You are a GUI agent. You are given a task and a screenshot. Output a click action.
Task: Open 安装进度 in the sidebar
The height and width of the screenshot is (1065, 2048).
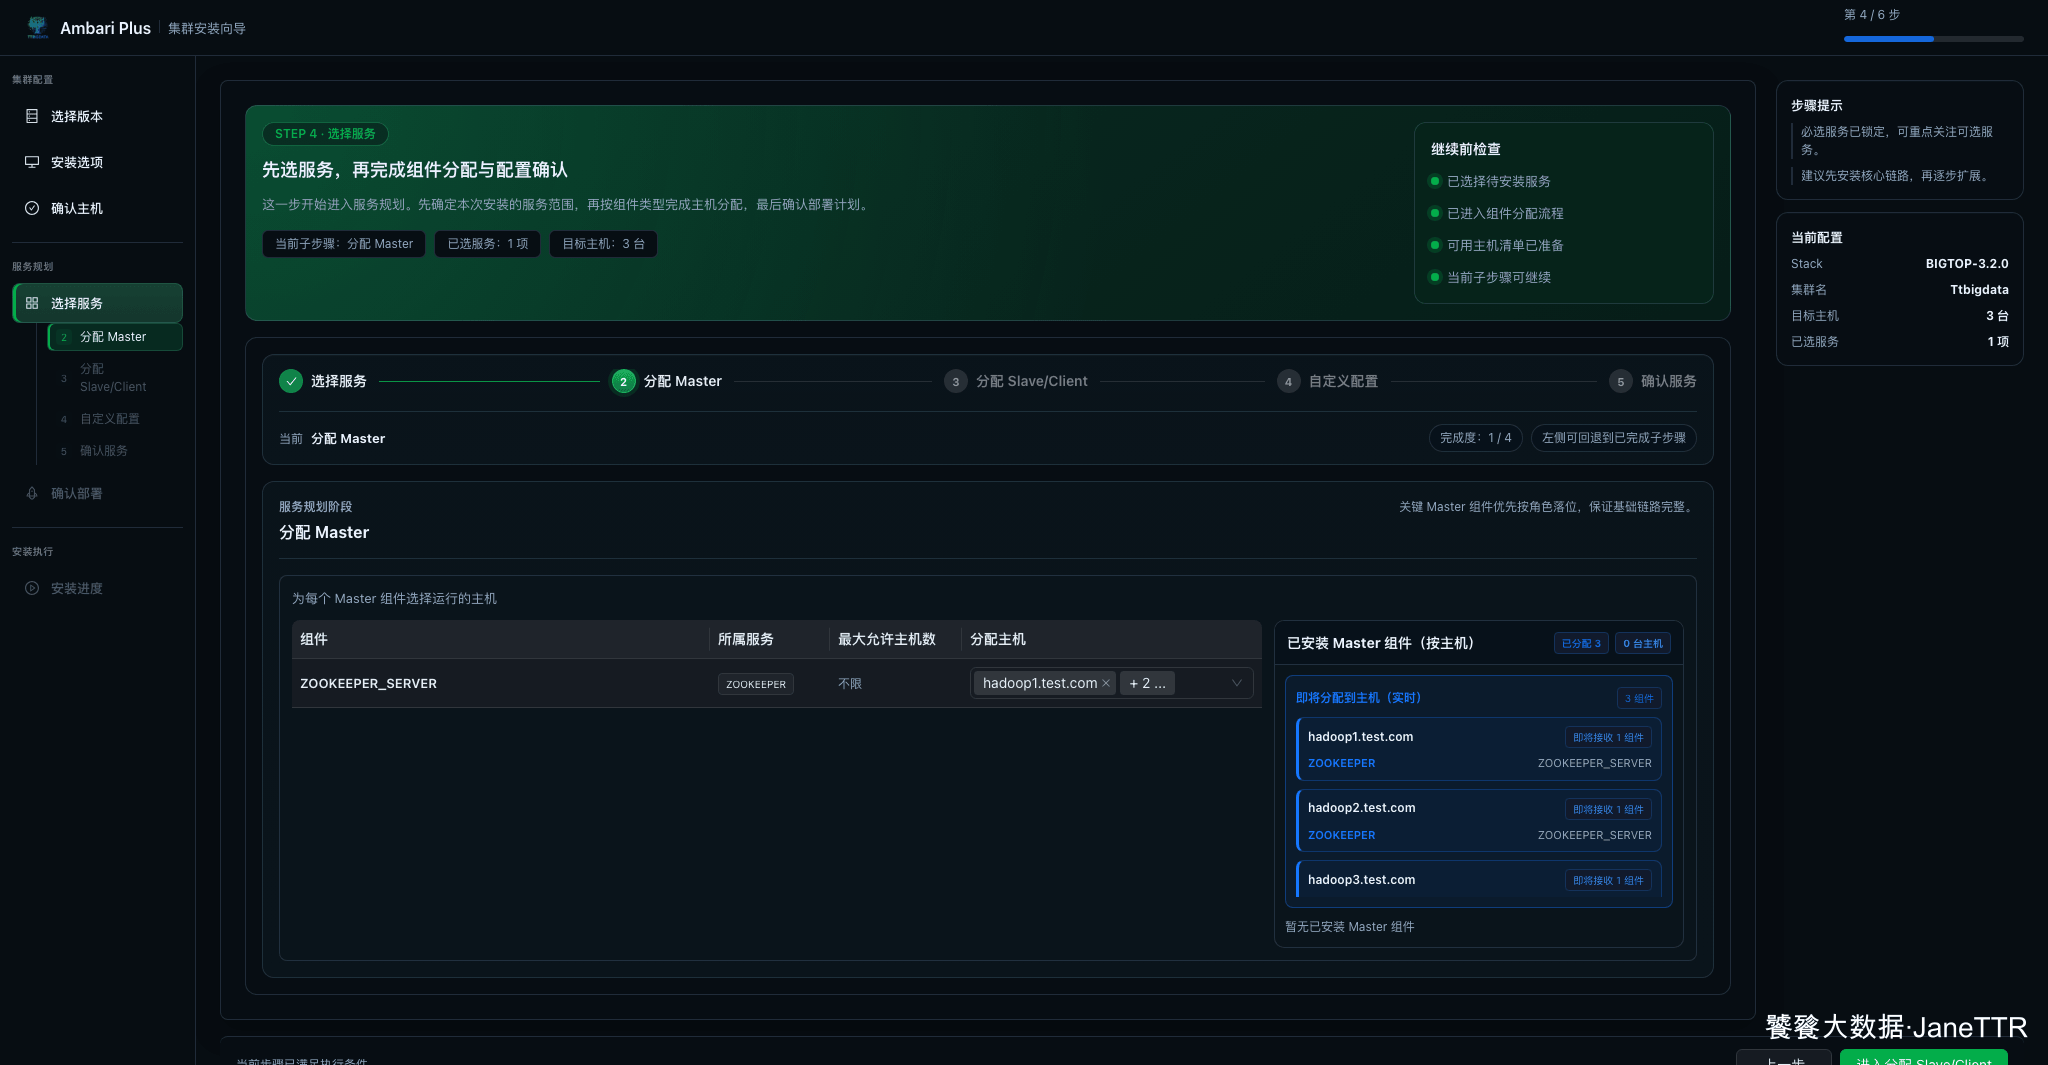(98, 588)
